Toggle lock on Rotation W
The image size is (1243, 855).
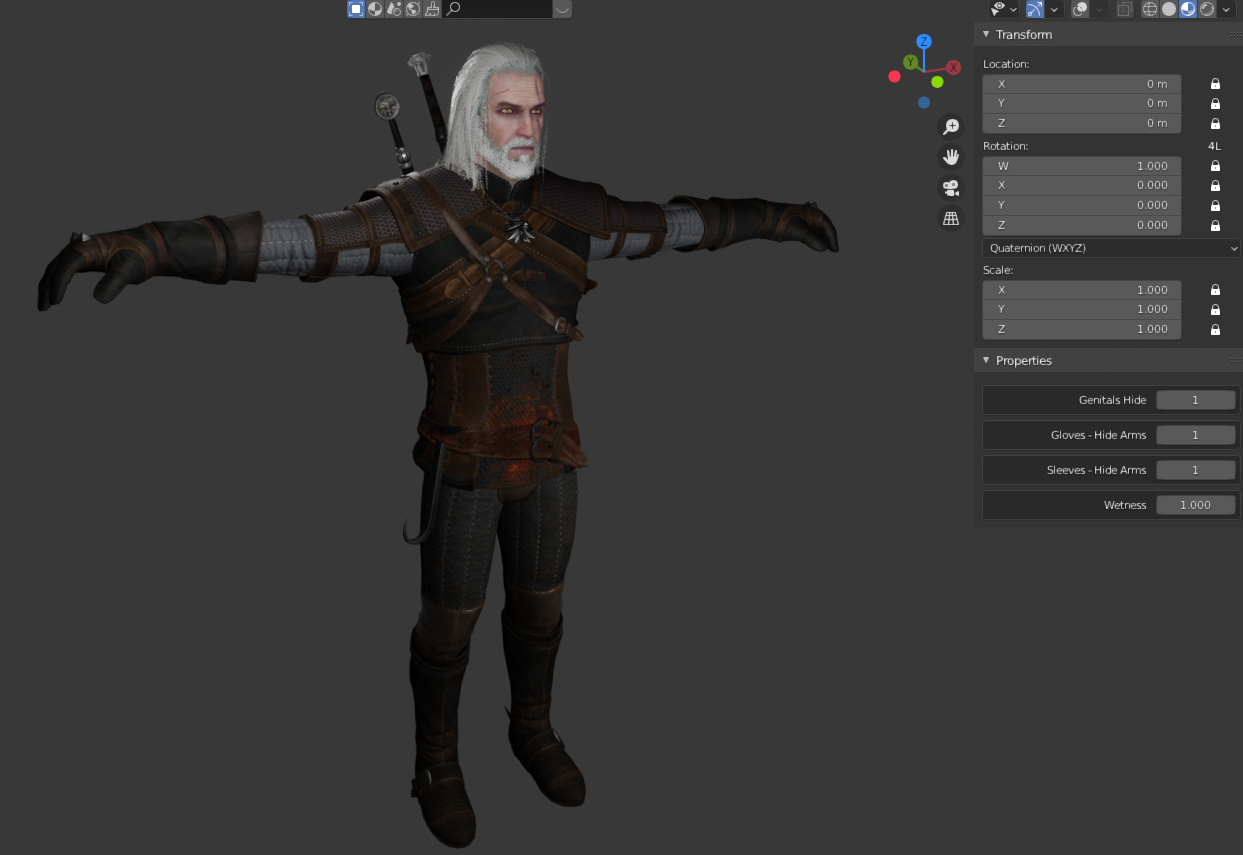1215,166
